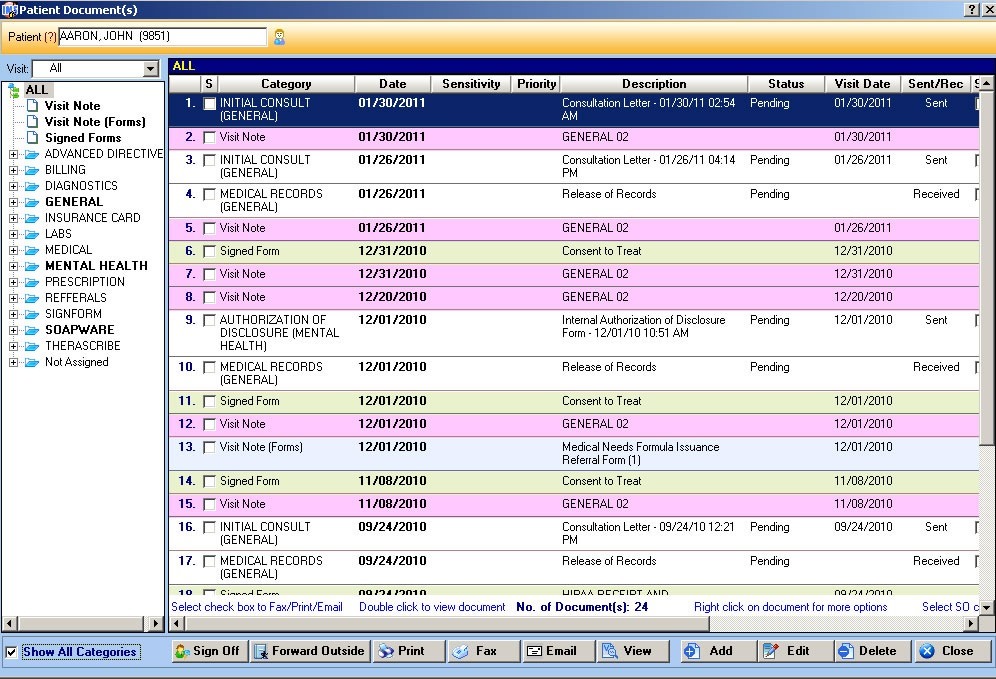Click the Print printer icon

[x=385, y=651]
